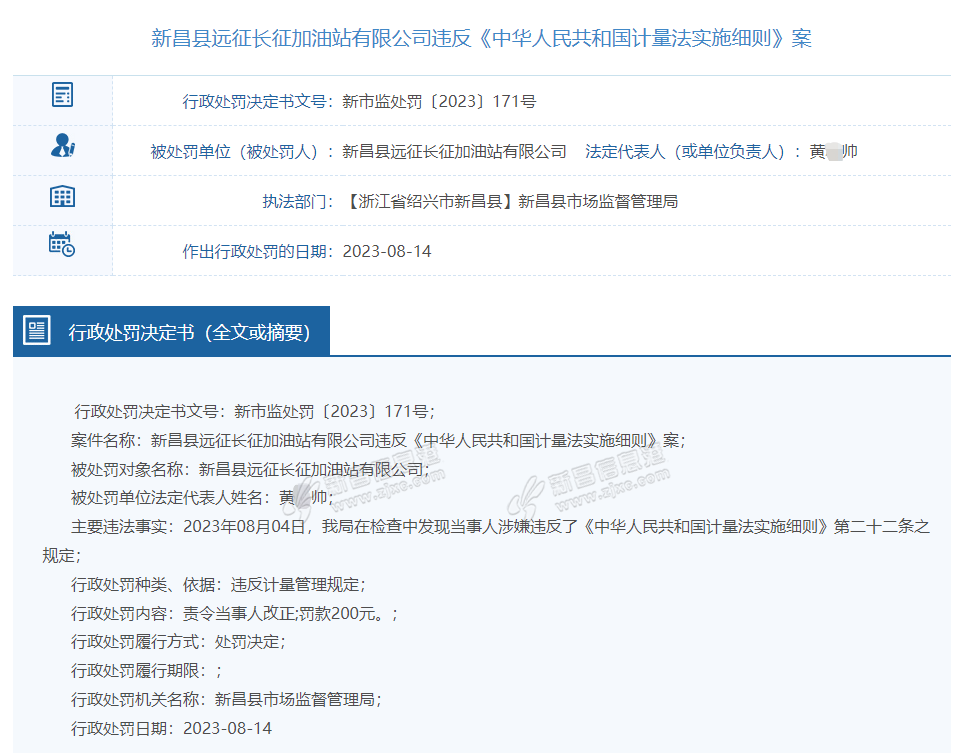This screenshot has width=955, height=753.
Task: Click the 主要违法事实 paragraph's first line
Action: 500,526
